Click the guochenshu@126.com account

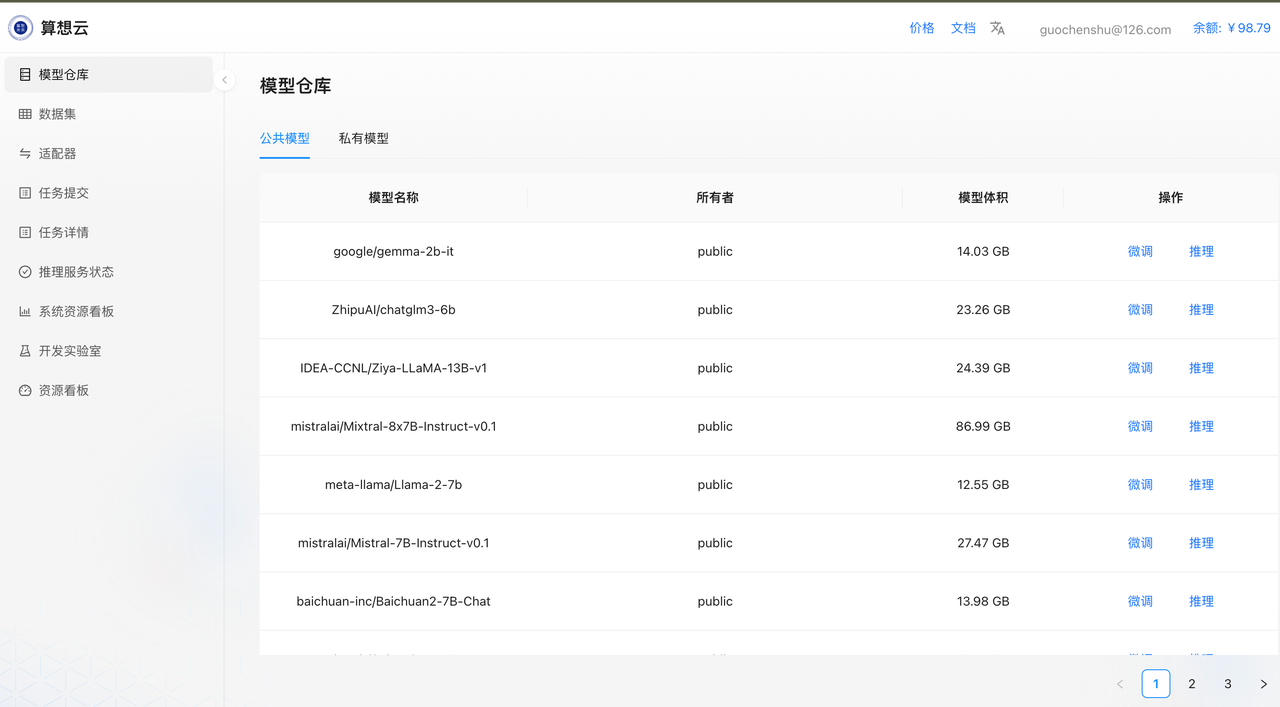(1105, 29)
